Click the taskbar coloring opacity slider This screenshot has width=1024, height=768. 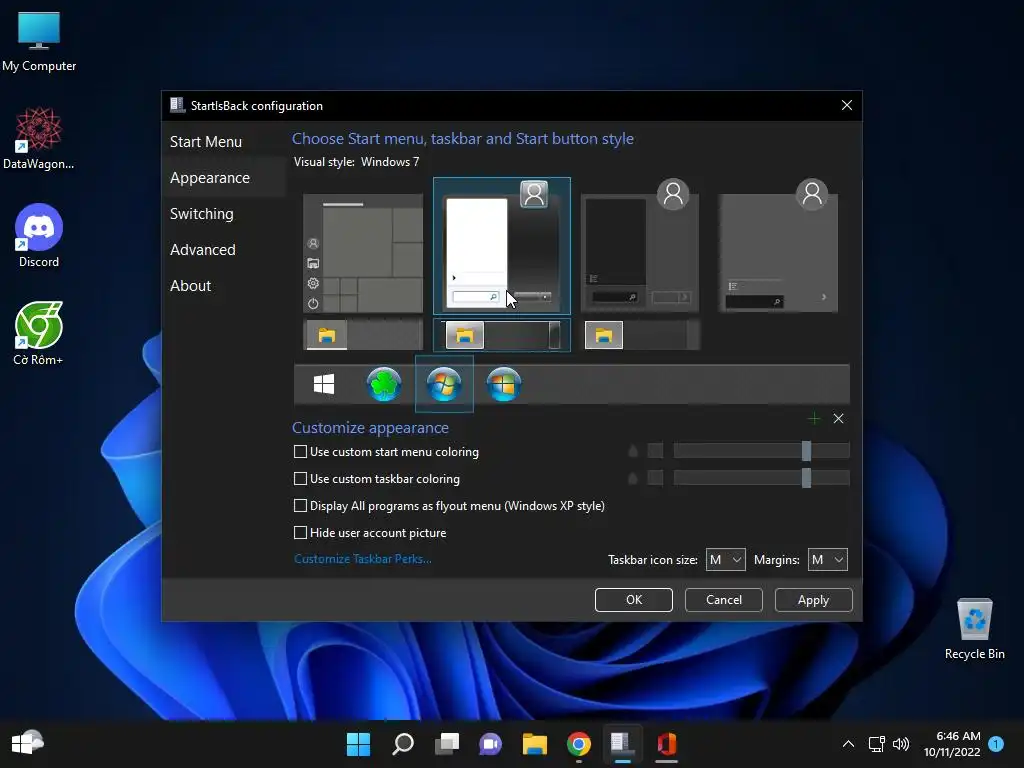761,477
